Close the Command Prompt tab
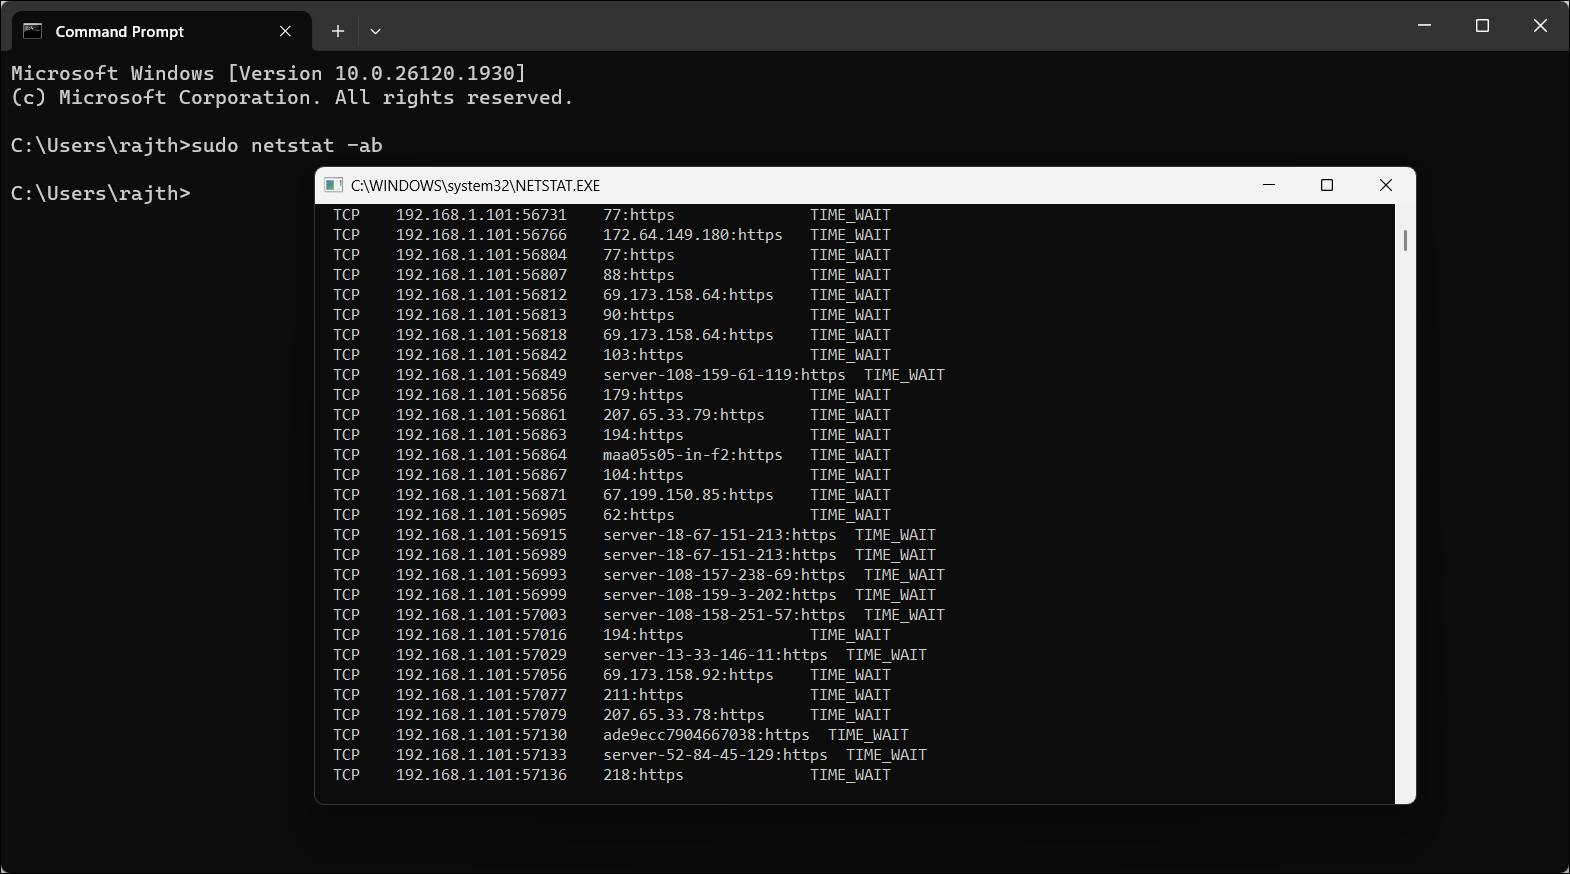 click(286, 31)
